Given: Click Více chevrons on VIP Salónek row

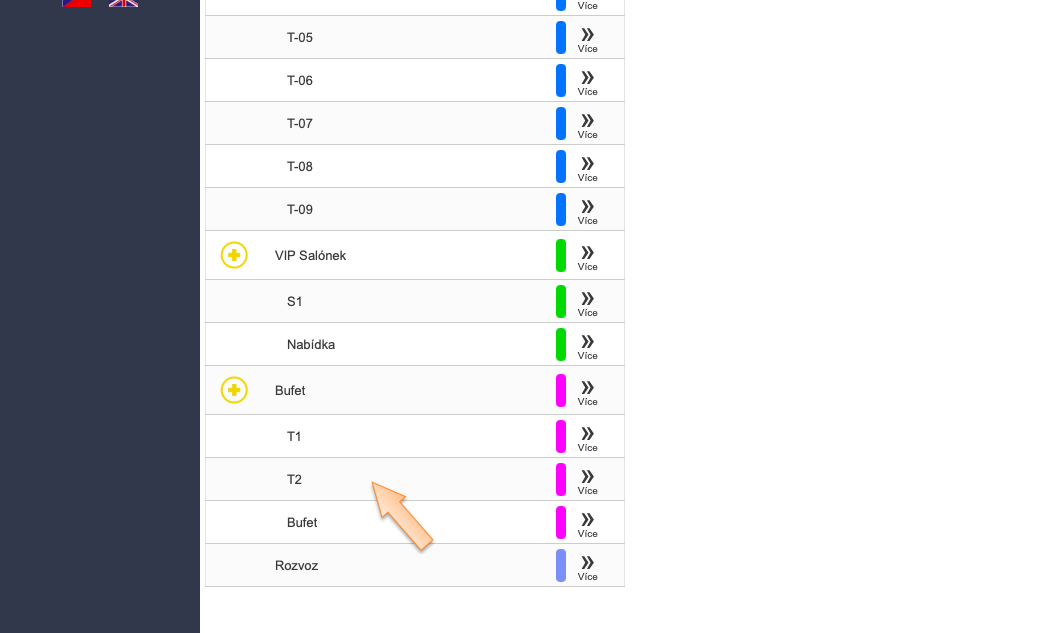Looking at the screenshot, I should 587,257.
